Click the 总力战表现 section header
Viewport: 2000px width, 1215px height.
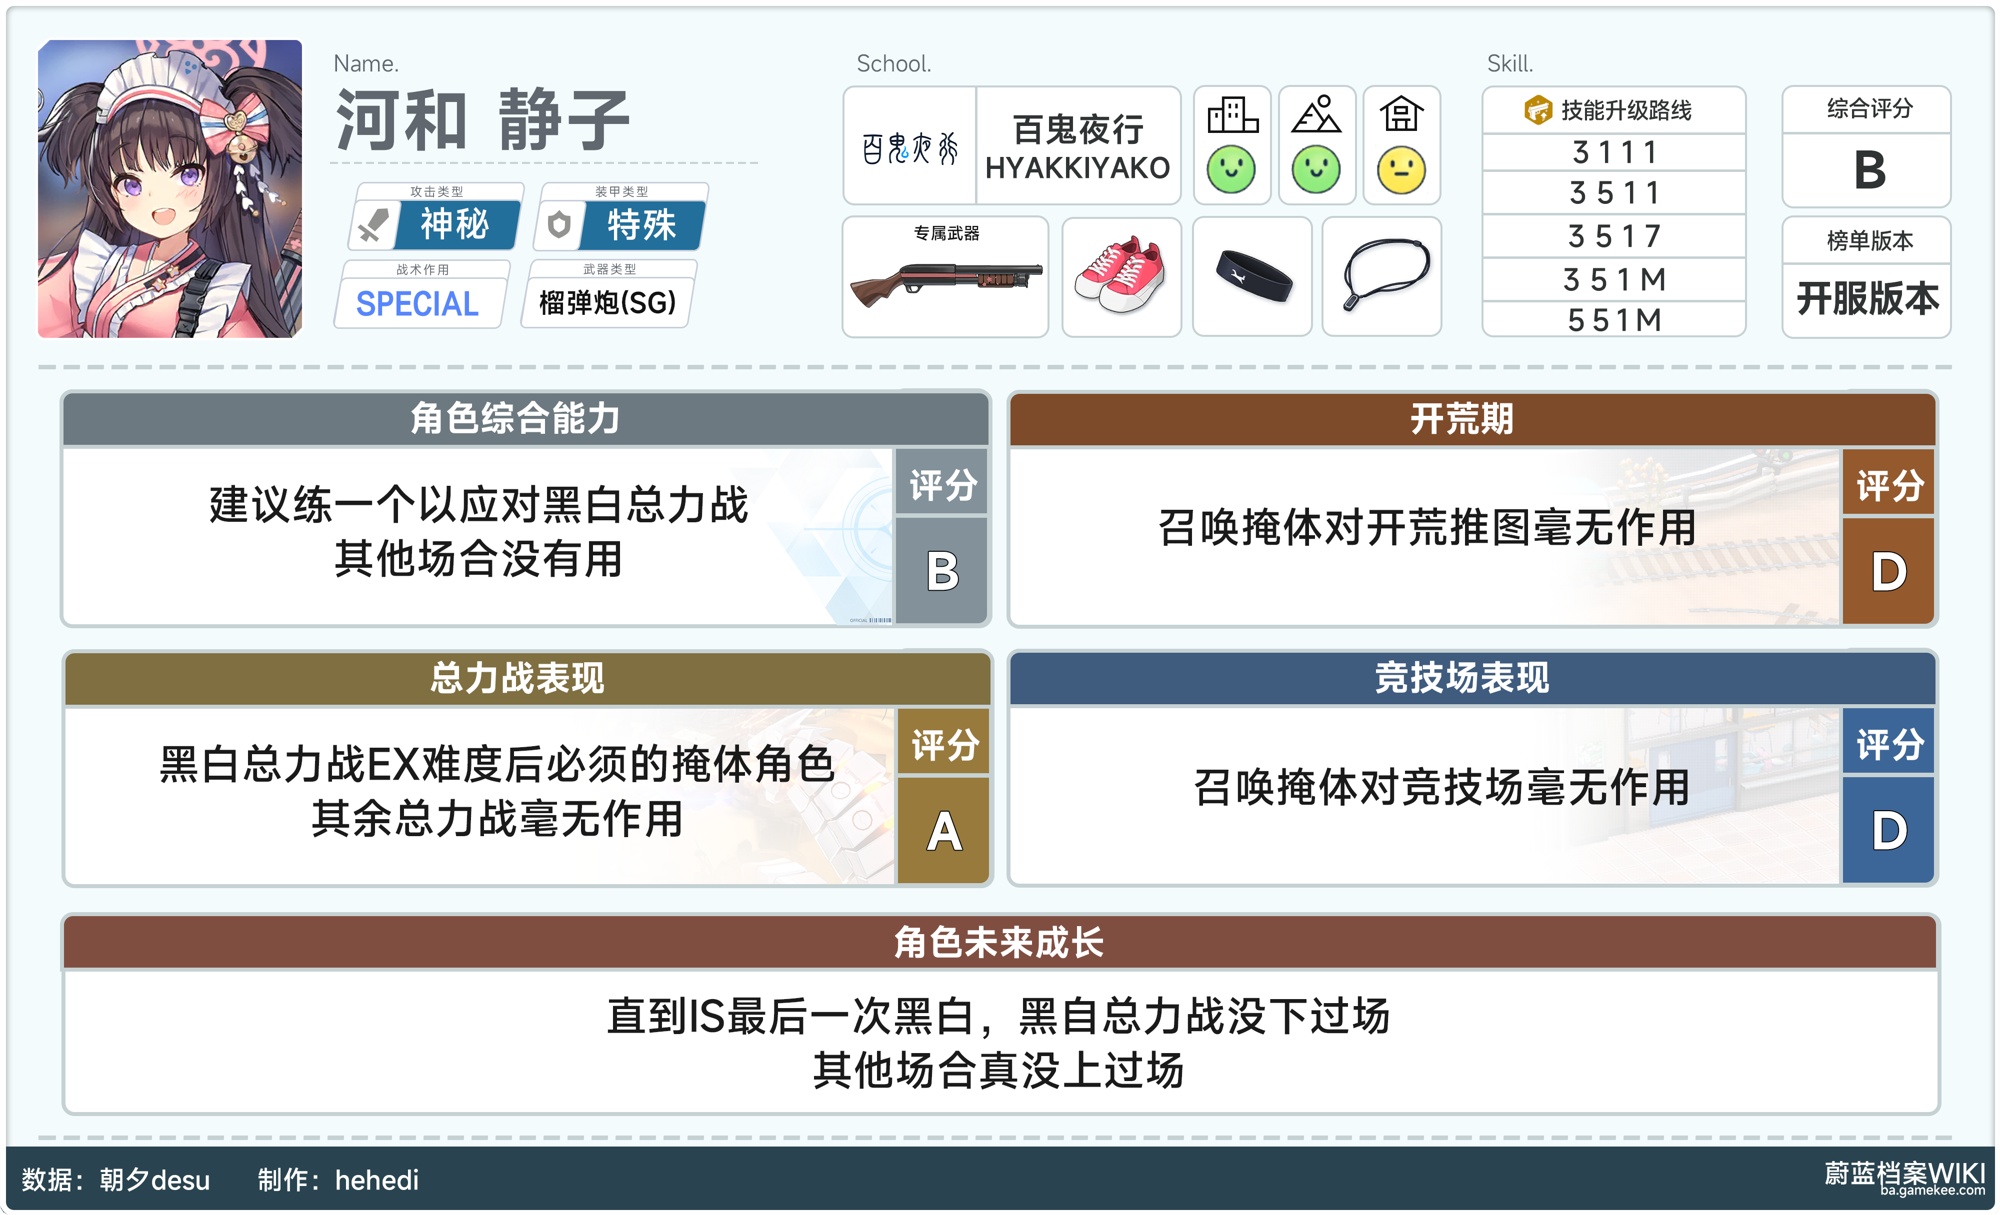click(x=516, y=678)
